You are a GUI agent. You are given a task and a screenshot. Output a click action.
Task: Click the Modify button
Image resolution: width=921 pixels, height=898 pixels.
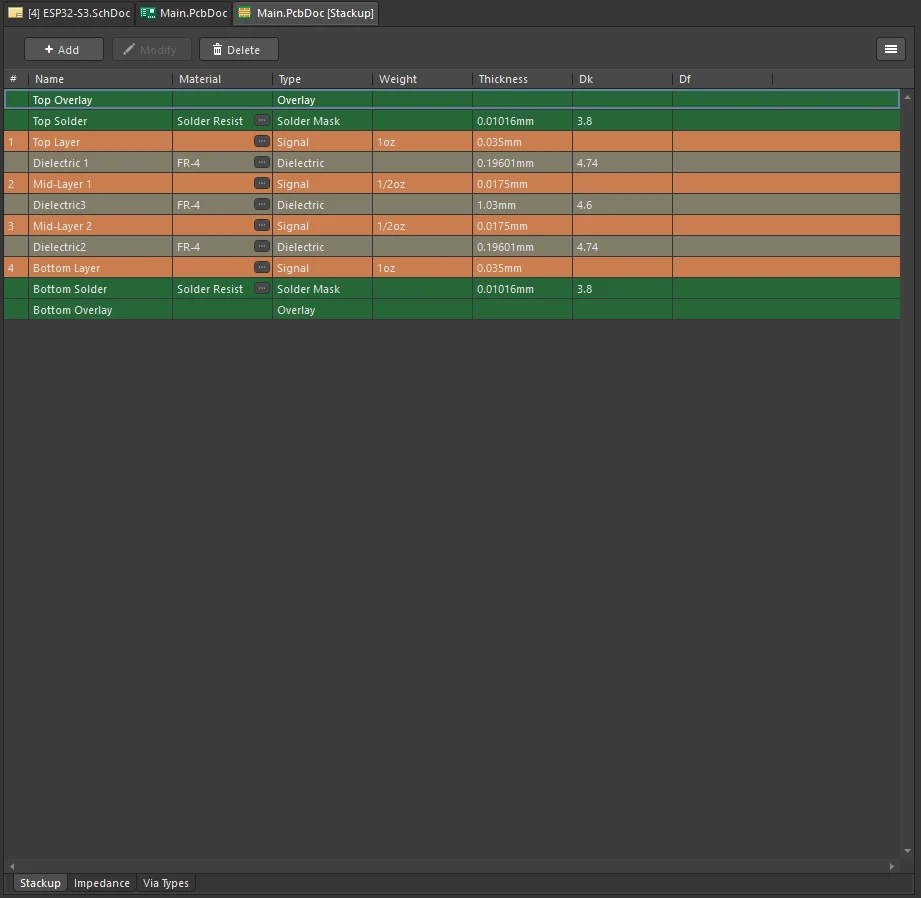coord(151,50)
